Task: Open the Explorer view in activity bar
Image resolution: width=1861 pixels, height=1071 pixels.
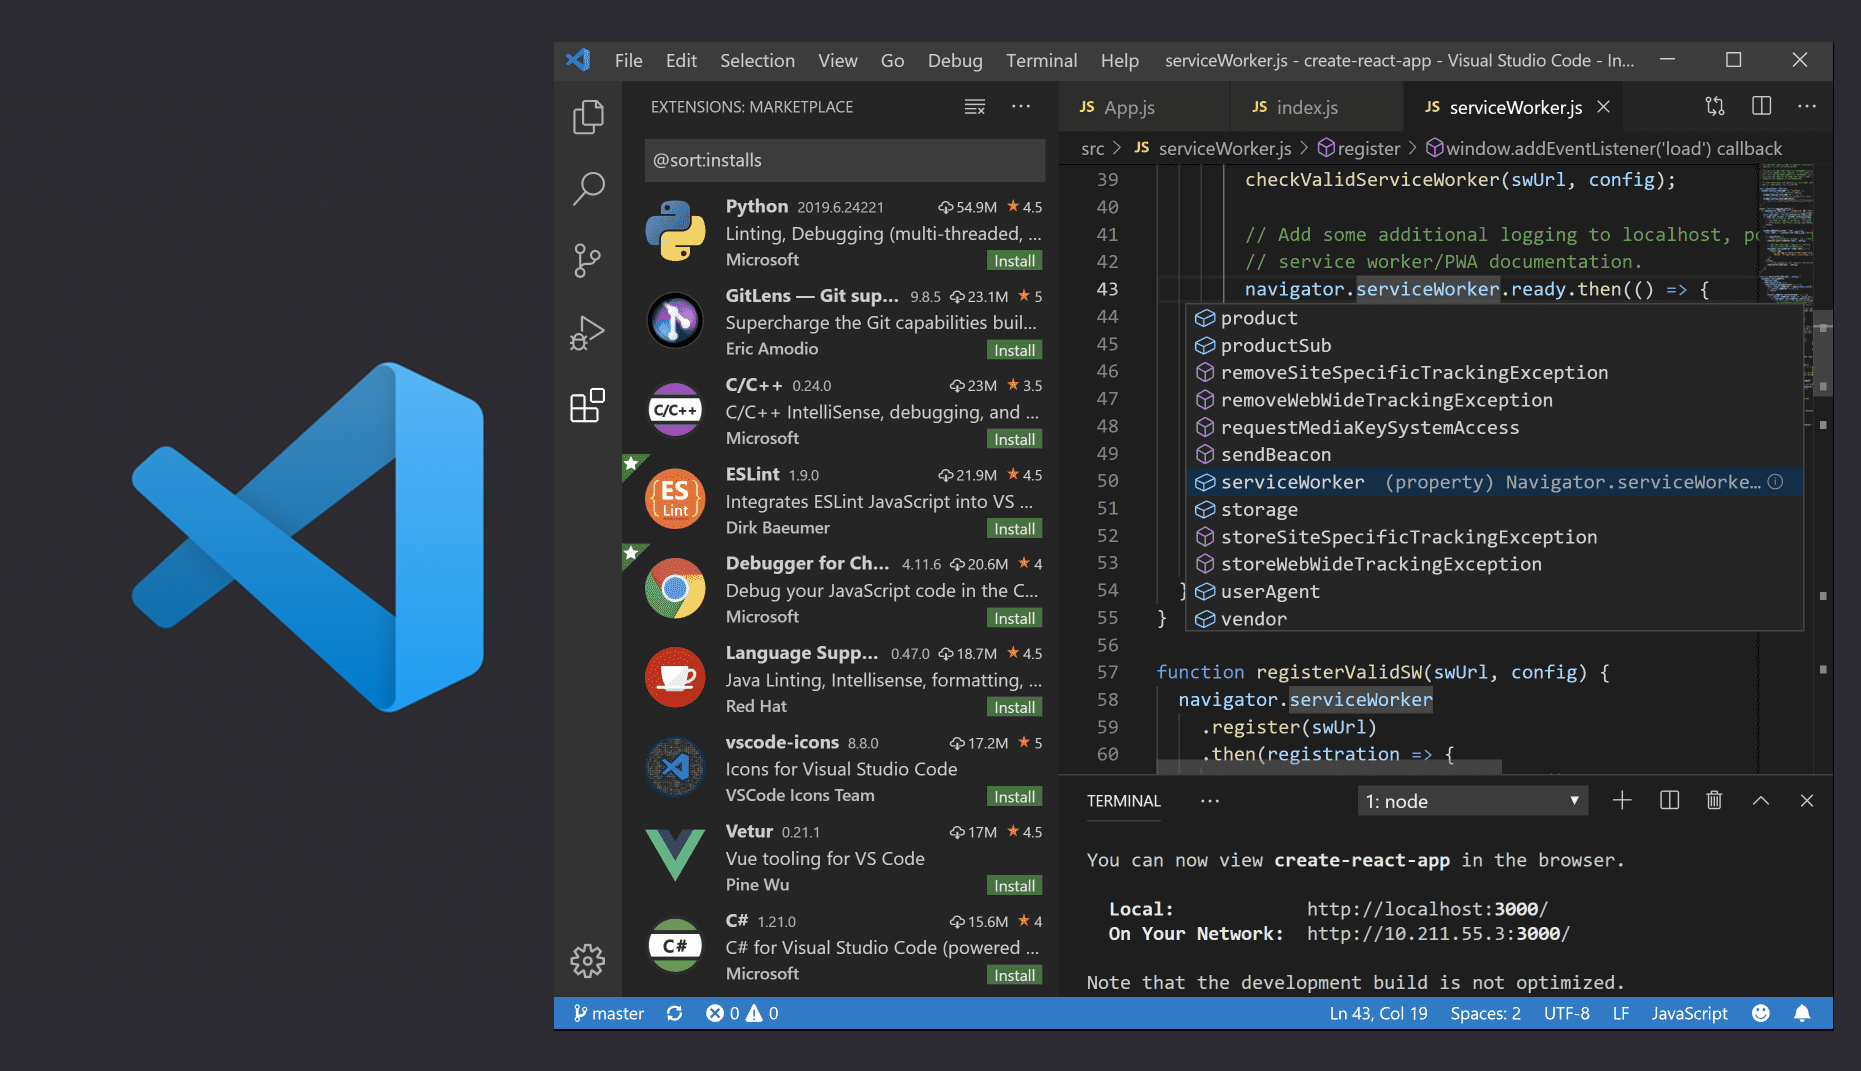Action: (x=588, y=117)
